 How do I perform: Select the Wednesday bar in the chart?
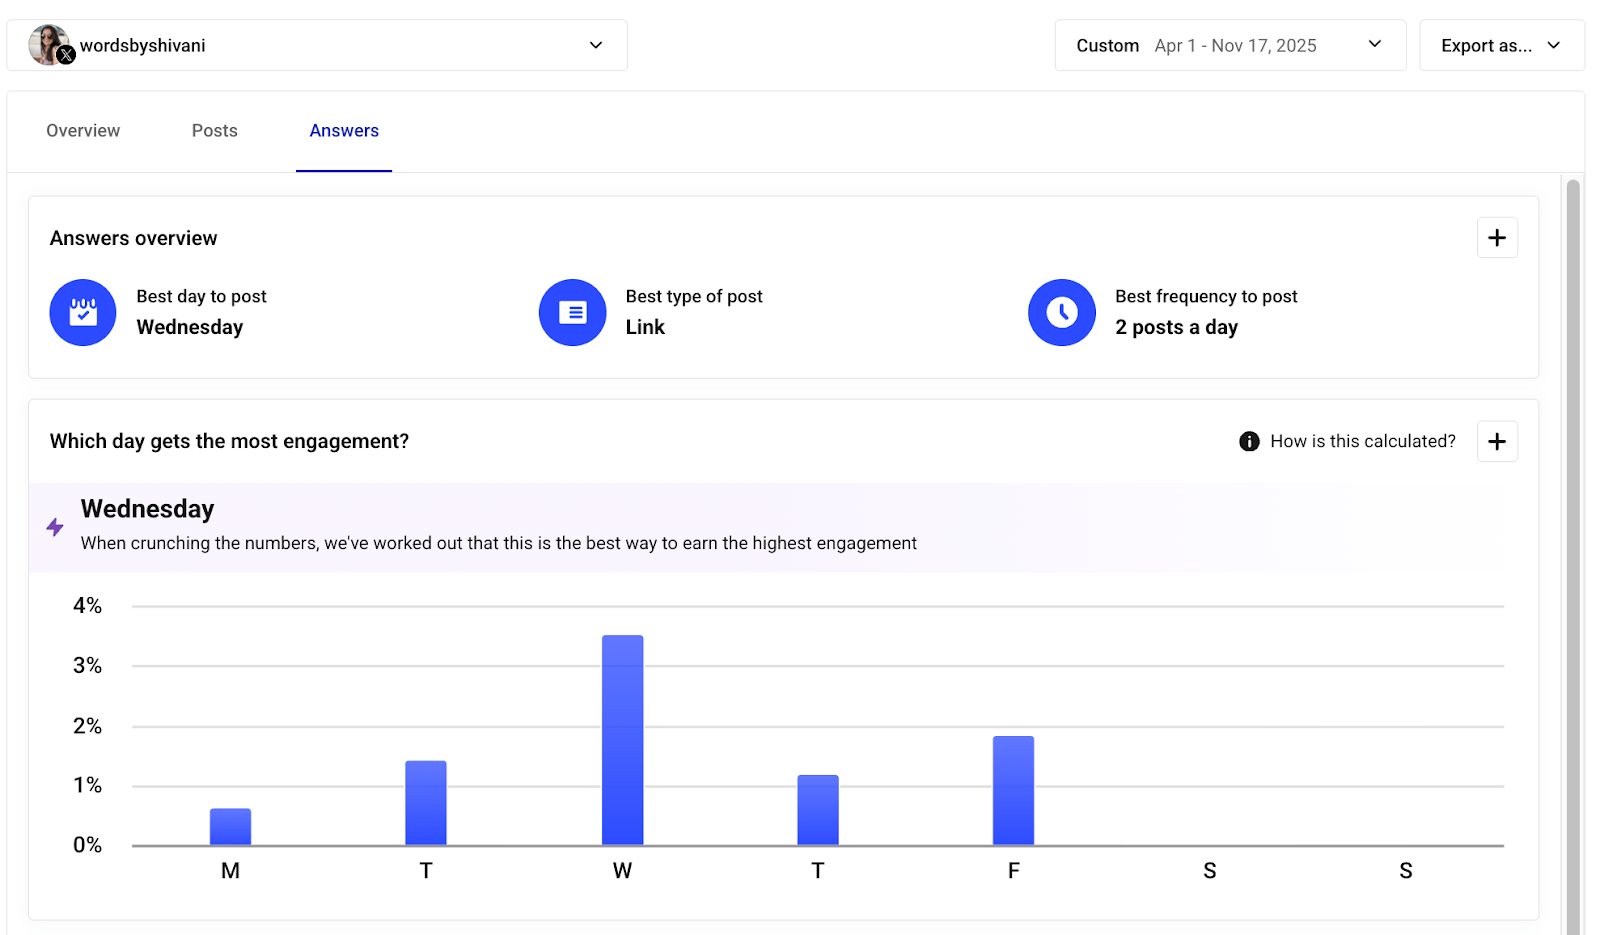click(x=621, y=740)
